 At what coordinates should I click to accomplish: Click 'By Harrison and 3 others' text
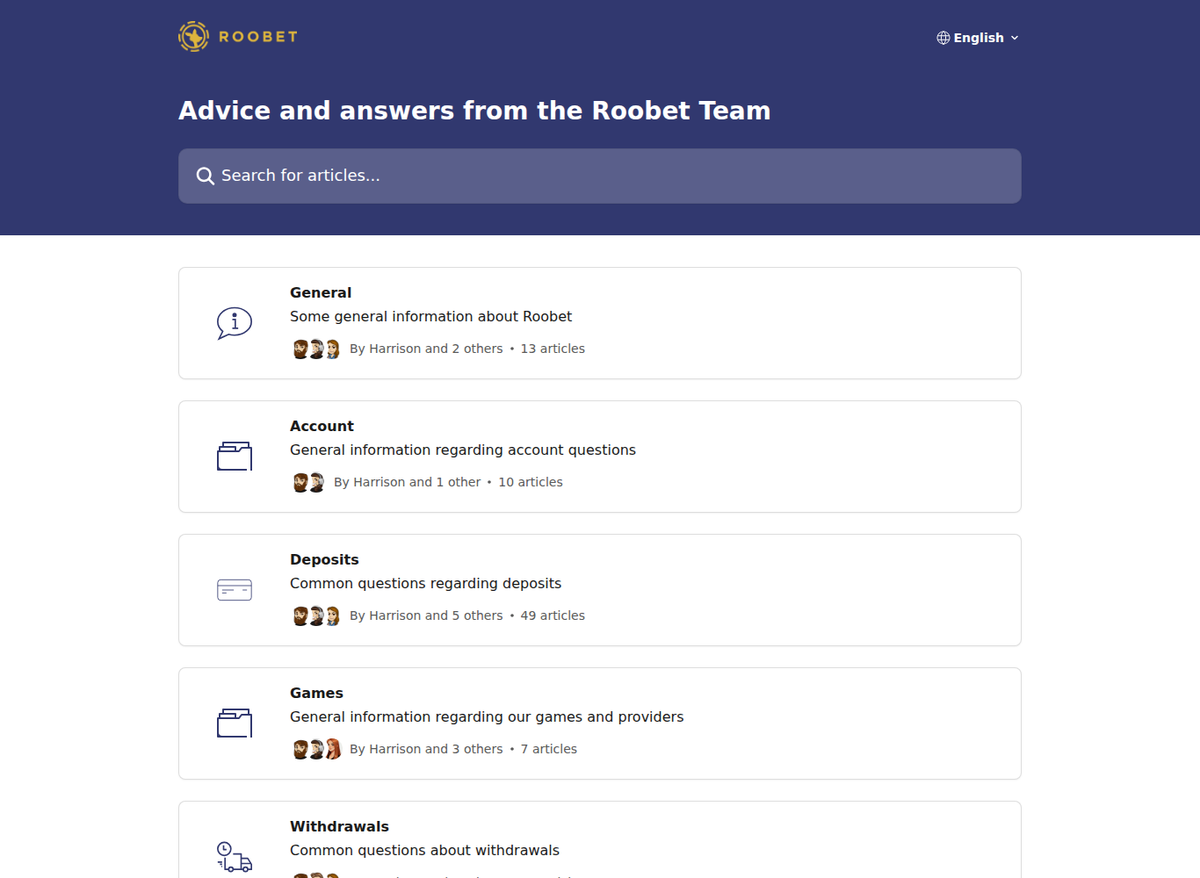tap(426, 749)
